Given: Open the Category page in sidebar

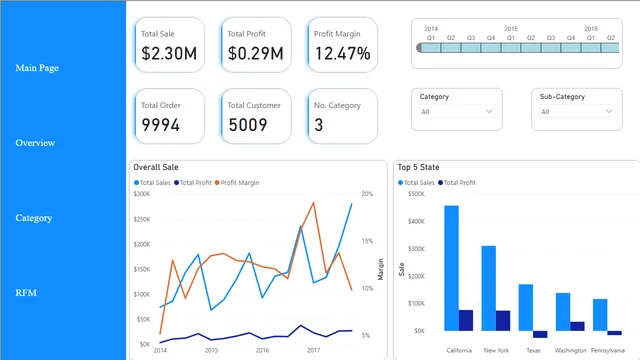Looking at the screenshot, I should pos(33,218).
